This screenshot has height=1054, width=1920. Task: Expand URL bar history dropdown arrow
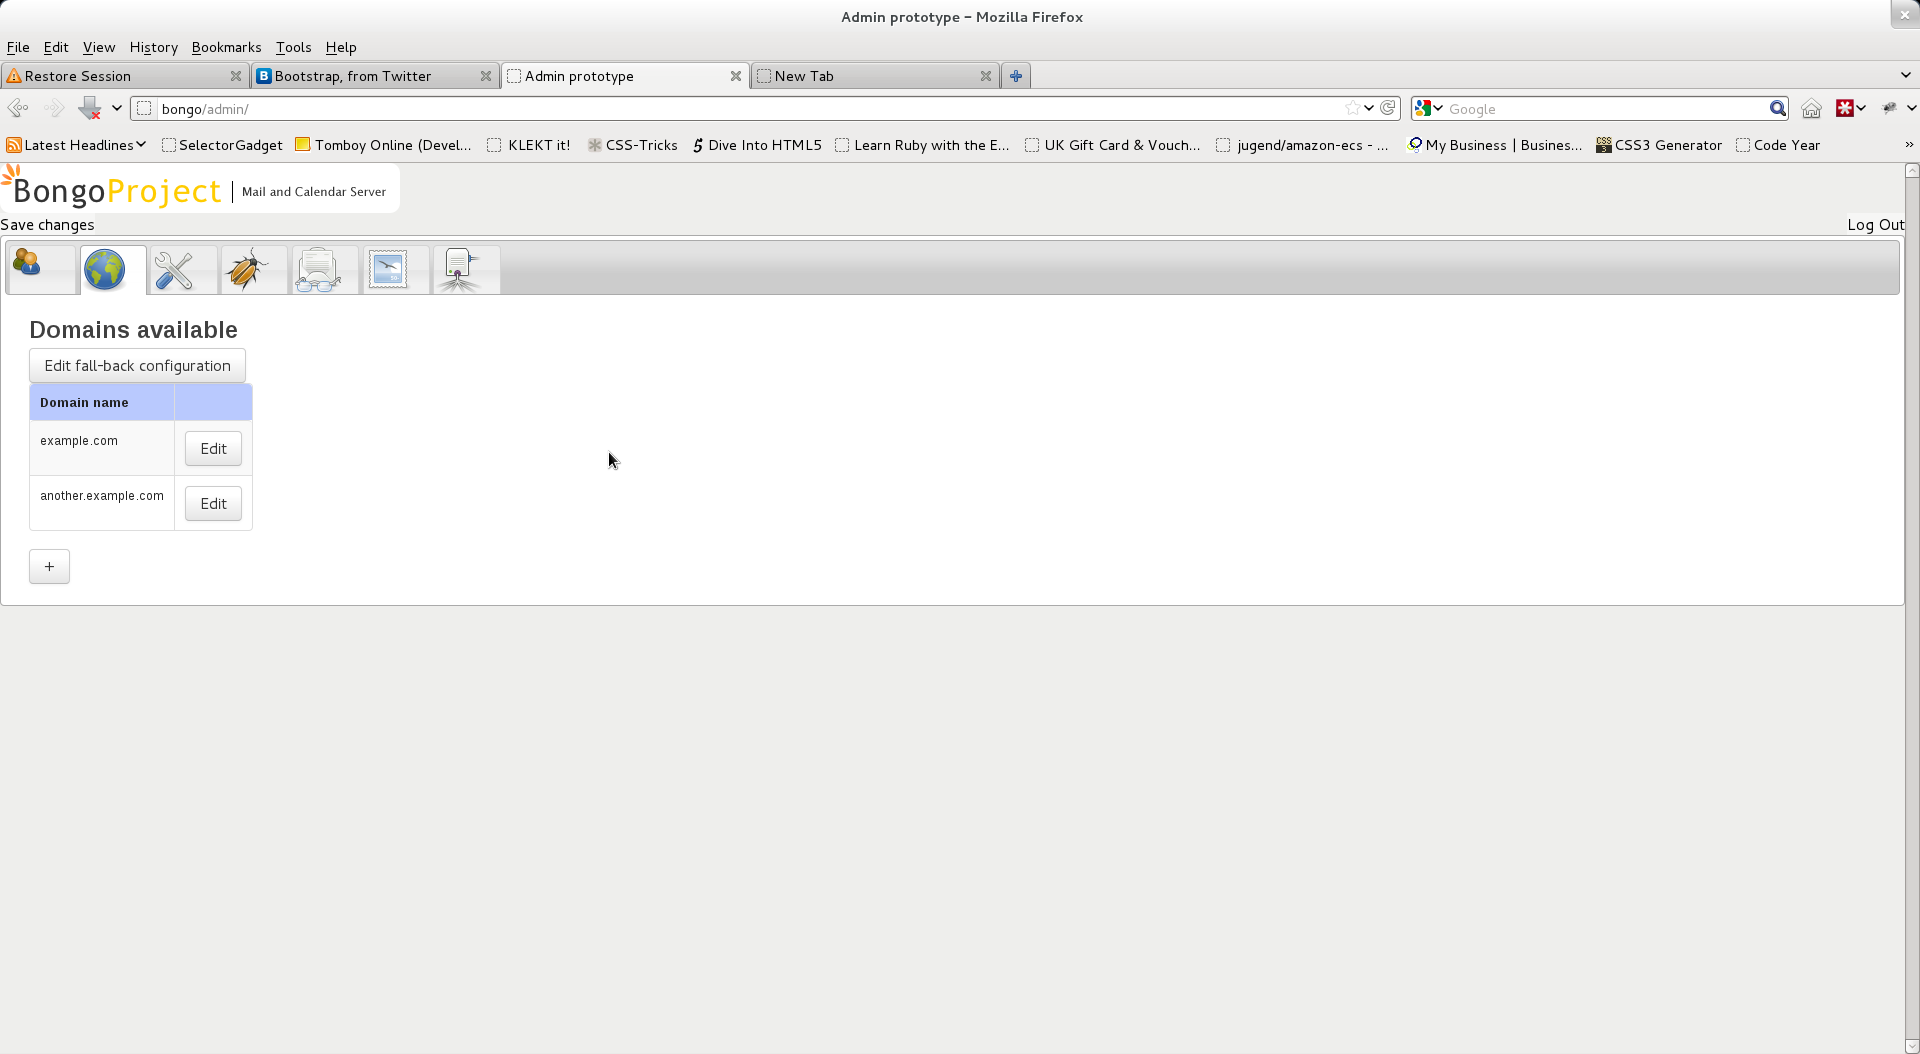pos(1369,108)
